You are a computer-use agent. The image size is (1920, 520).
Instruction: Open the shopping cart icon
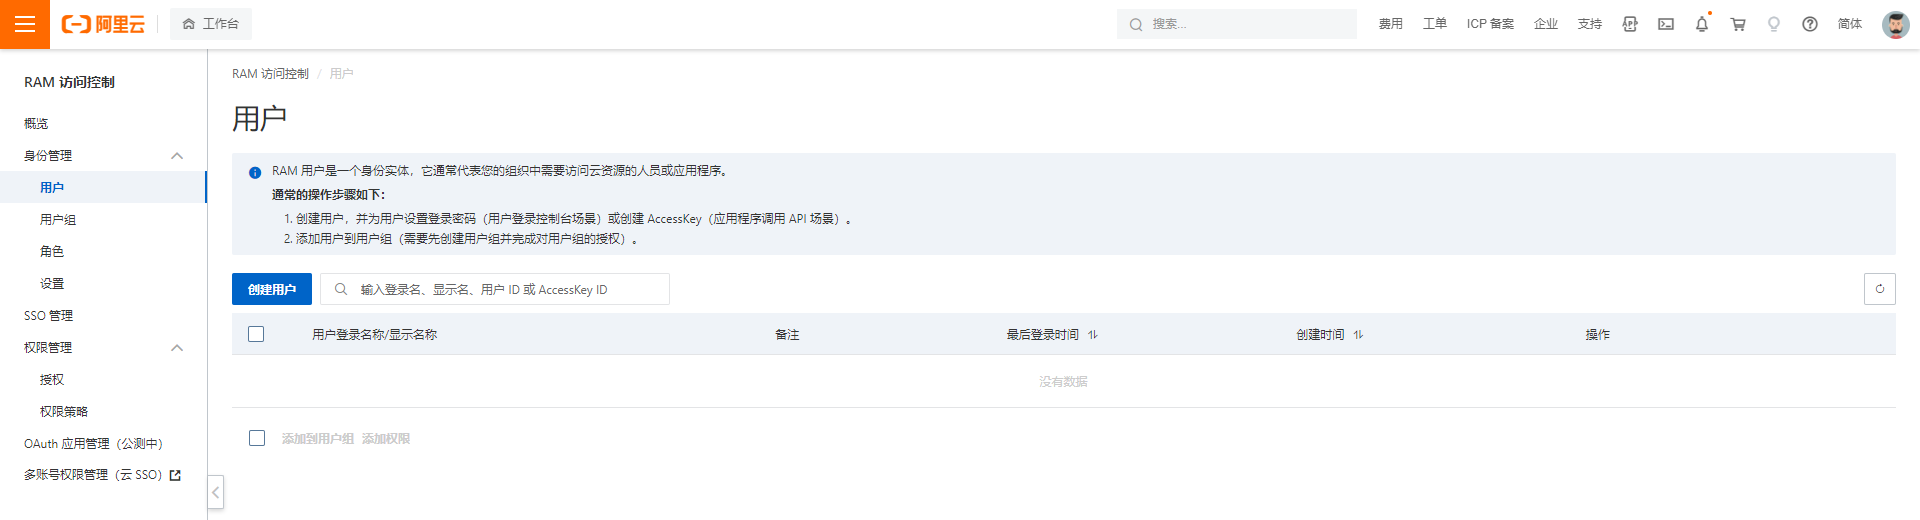pyautogui.click(x=1738, y=24)
